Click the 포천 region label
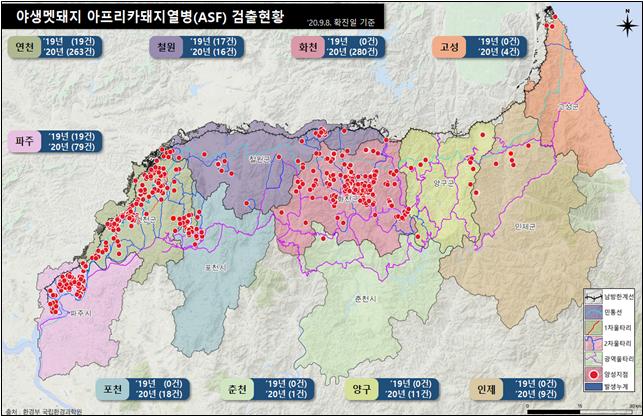The image size is (643, 416). 108,388
